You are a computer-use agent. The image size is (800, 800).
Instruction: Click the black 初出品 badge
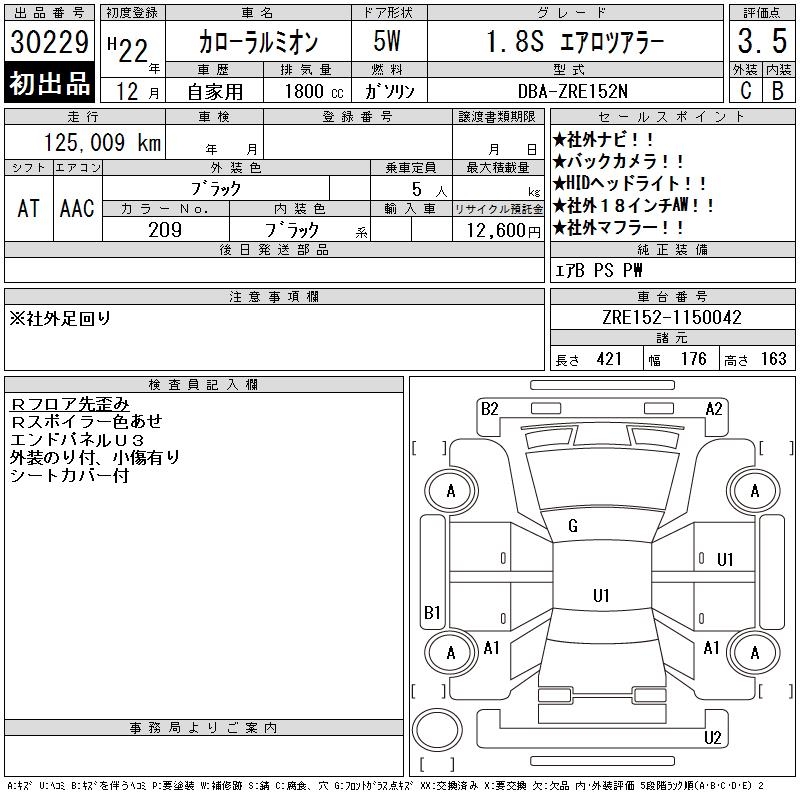point(50,83)
